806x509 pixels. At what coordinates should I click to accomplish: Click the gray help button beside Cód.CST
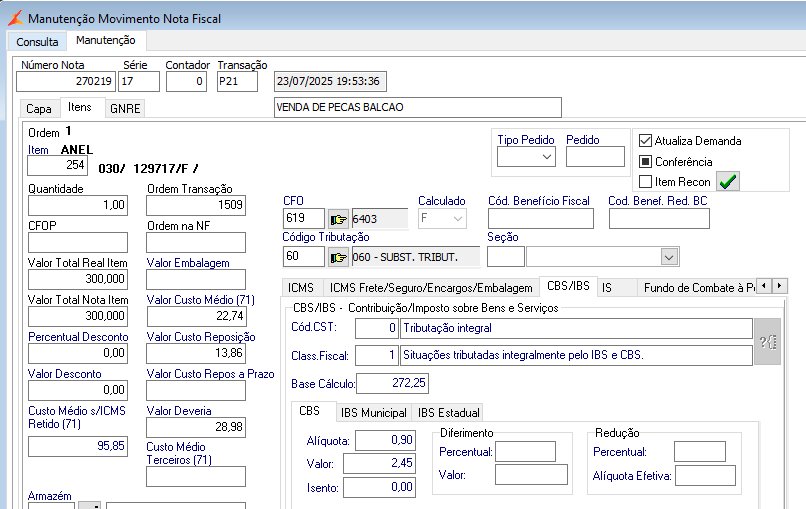tap(767, 341)
